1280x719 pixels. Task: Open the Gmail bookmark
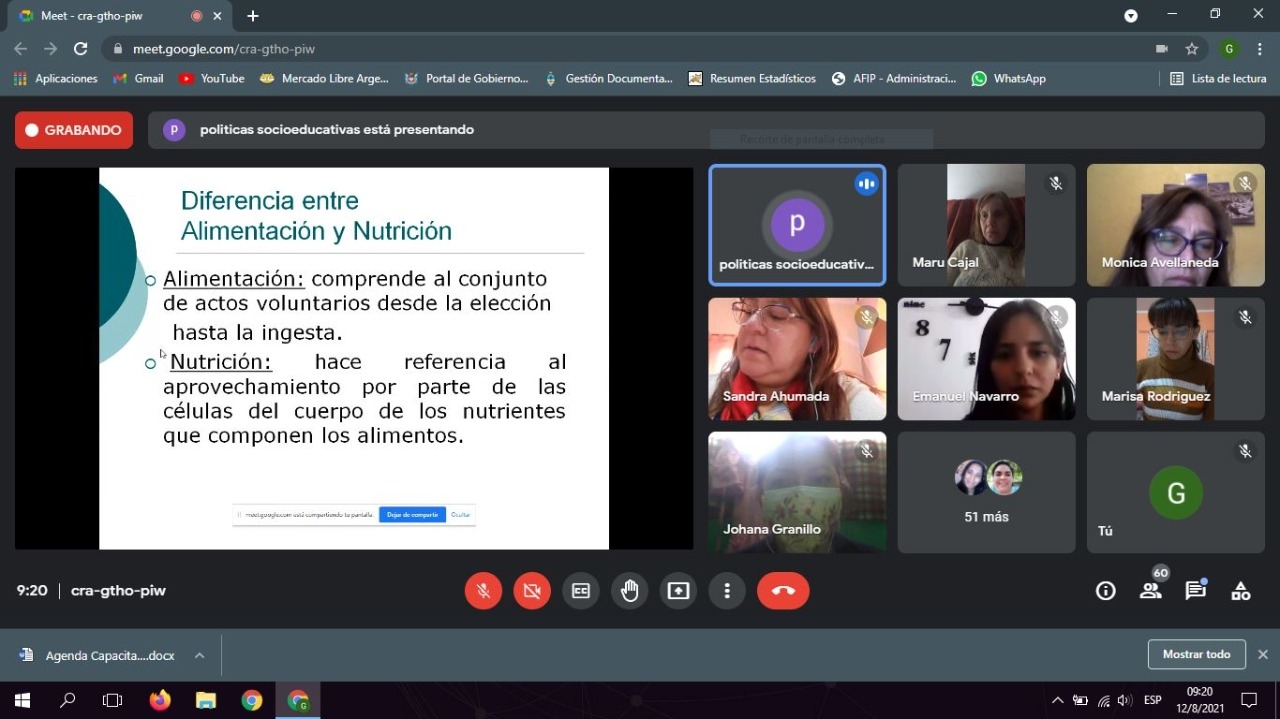coord(138,78)
